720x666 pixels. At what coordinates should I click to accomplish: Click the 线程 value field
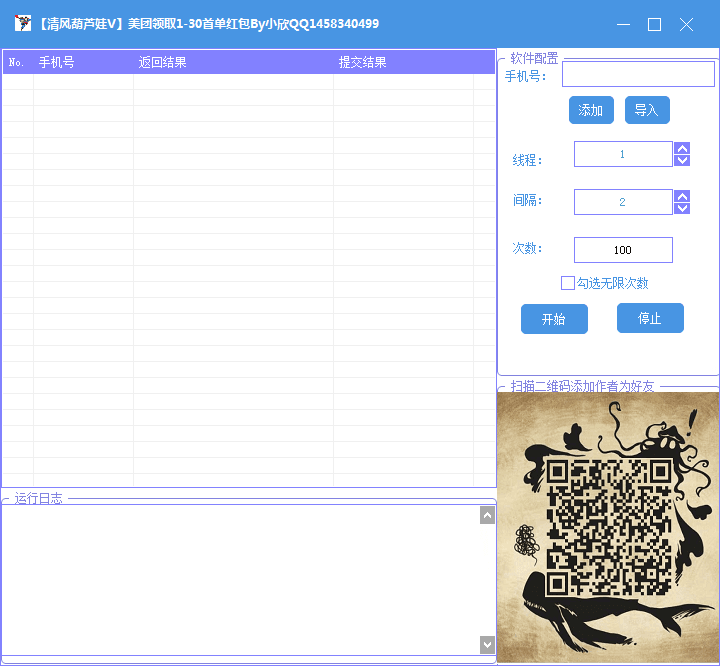[623, 154]
